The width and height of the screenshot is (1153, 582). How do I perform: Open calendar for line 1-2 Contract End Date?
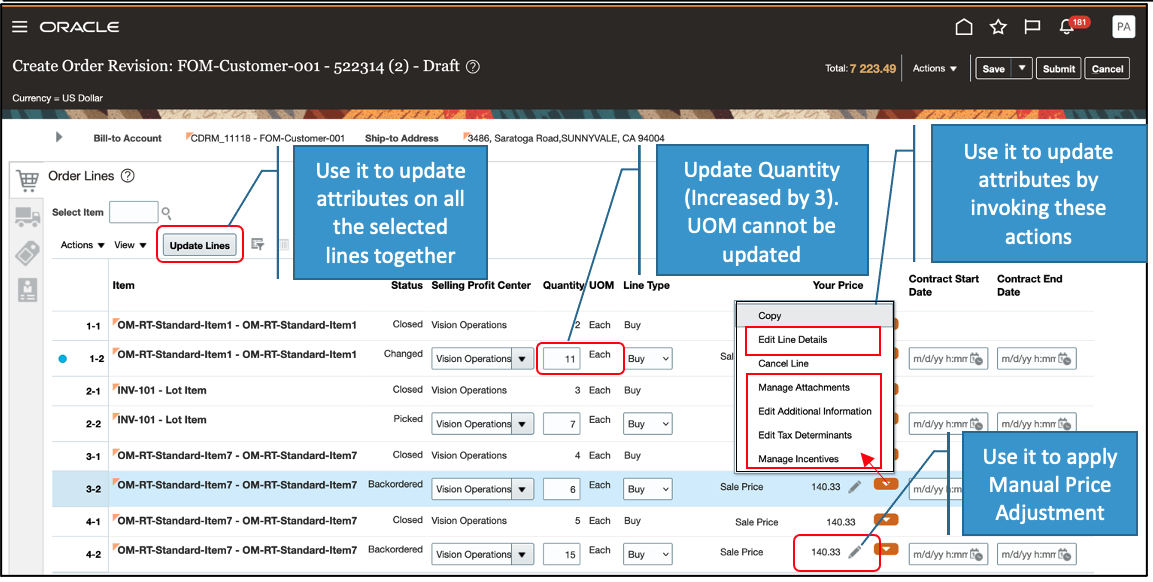[x=1065, y=359]
